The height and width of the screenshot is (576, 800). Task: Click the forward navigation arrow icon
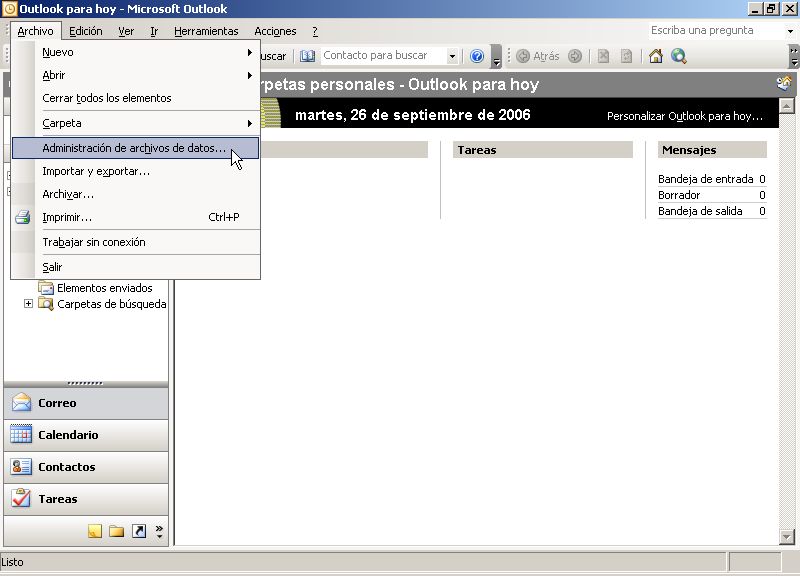575,56
